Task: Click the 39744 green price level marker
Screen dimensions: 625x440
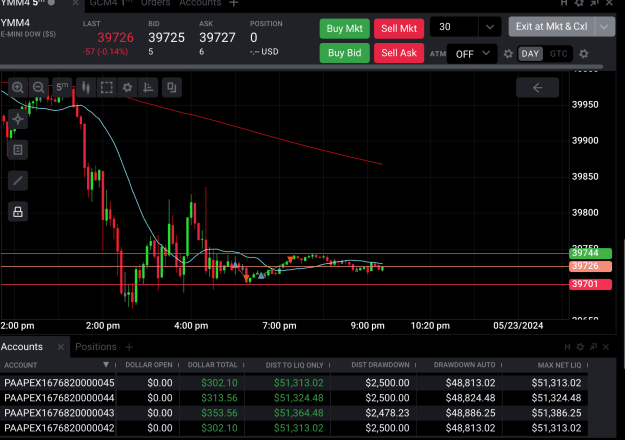Action: [590, 253]
